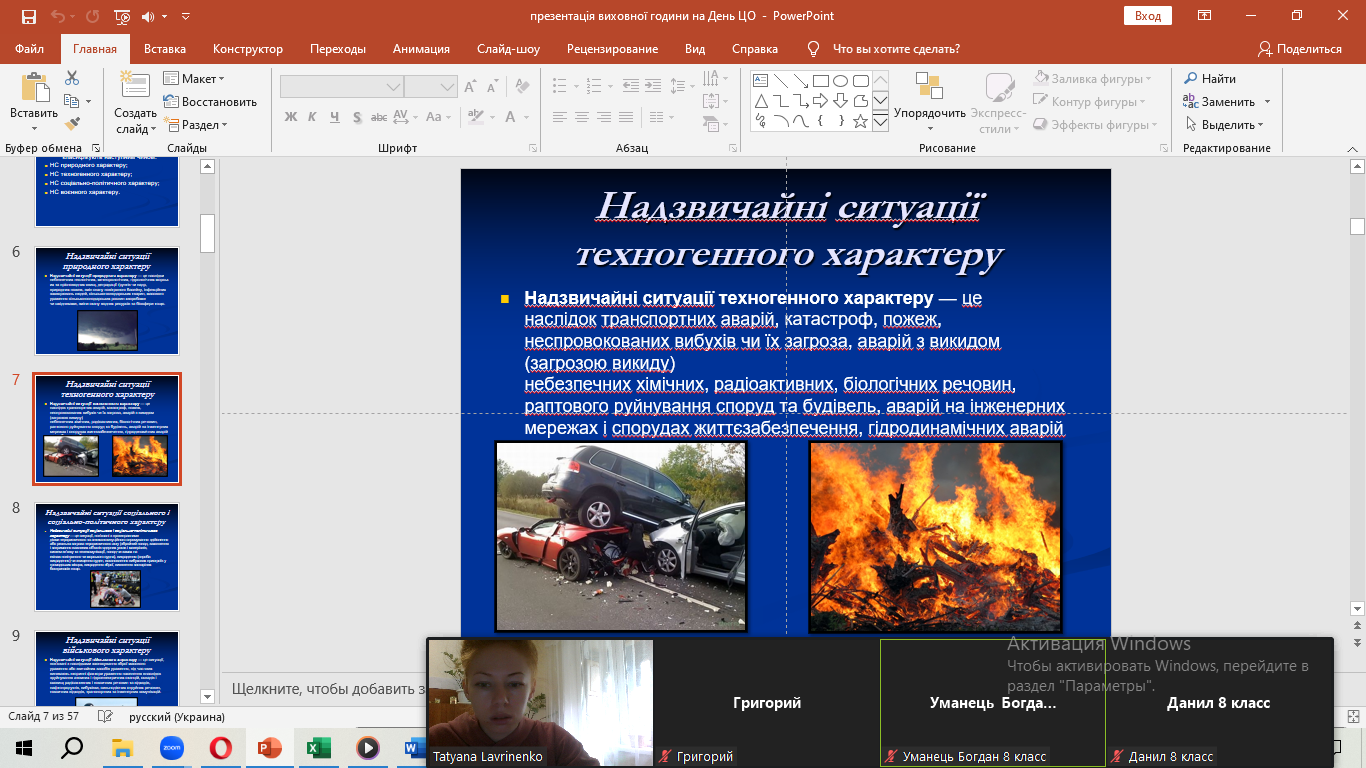Open the Упорядочить arrange dropdown

[930, 113]
